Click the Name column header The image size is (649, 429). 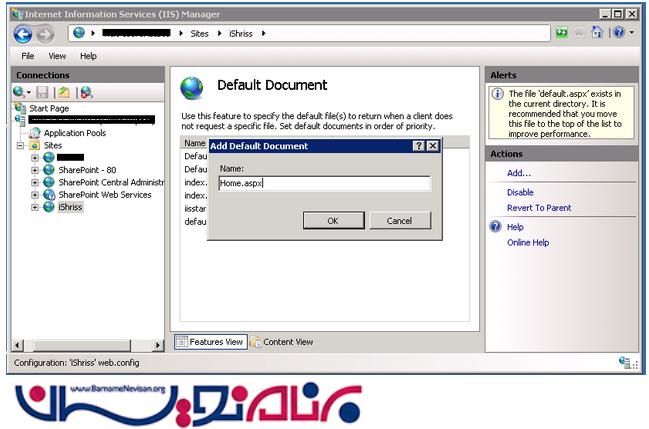coord(195,143)
